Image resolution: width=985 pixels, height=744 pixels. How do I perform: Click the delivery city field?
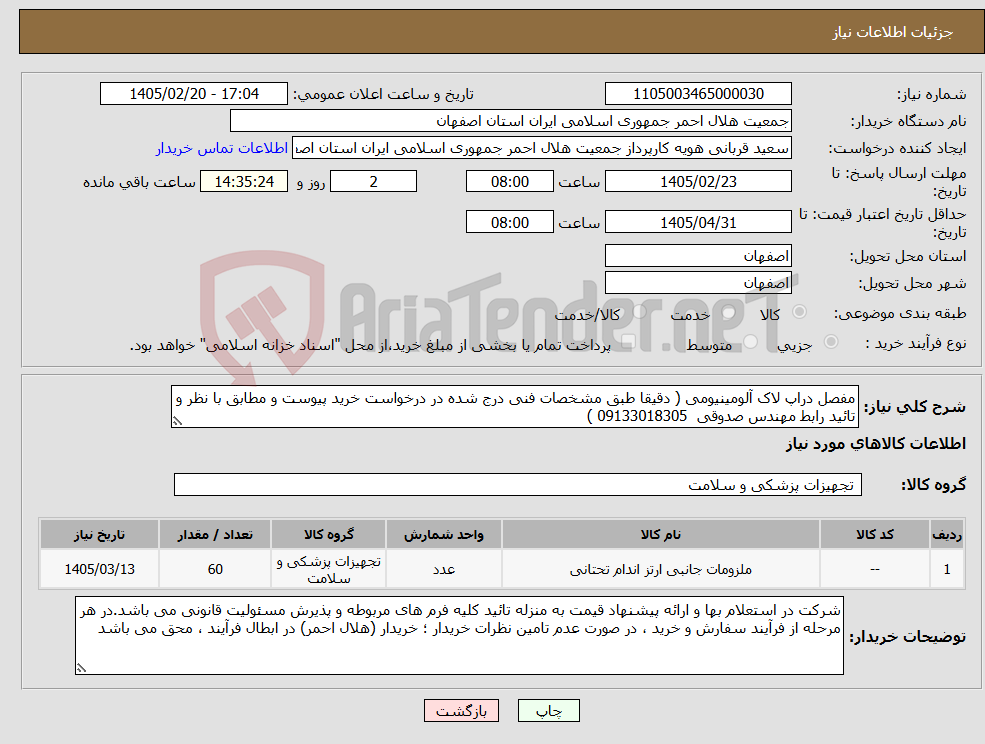point(698,283)
